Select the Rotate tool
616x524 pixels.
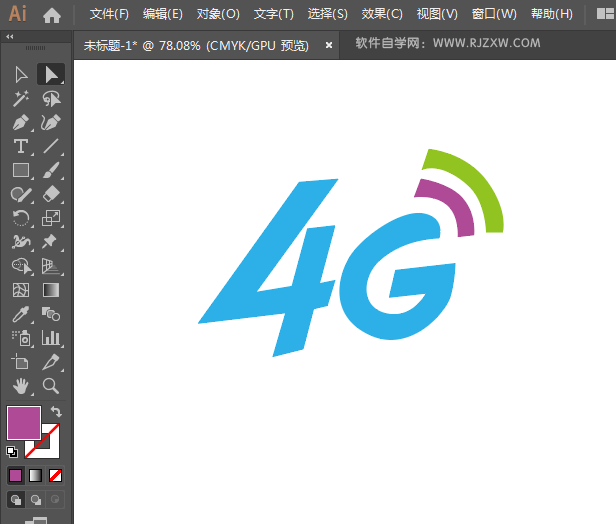[x=21, y=218]
